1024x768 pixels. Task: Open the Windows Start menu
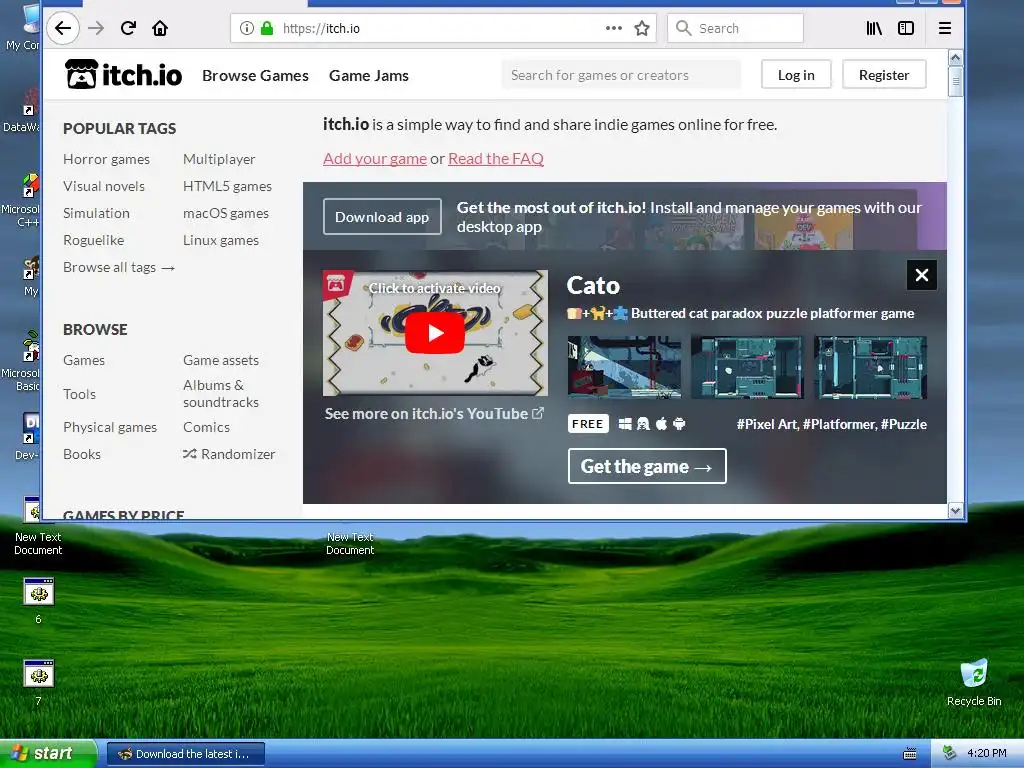click(x=48, y=754)
